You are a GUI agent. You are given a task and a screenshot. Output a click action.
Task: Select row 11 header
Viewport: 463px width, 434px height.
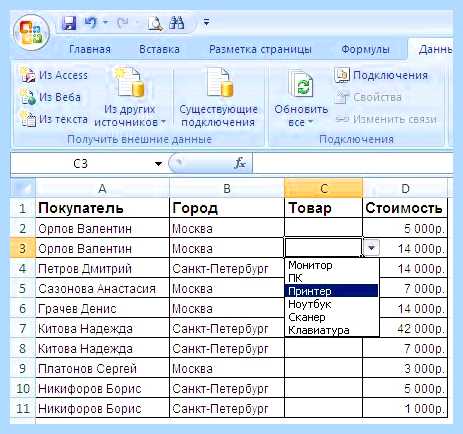tap(23, 408)
